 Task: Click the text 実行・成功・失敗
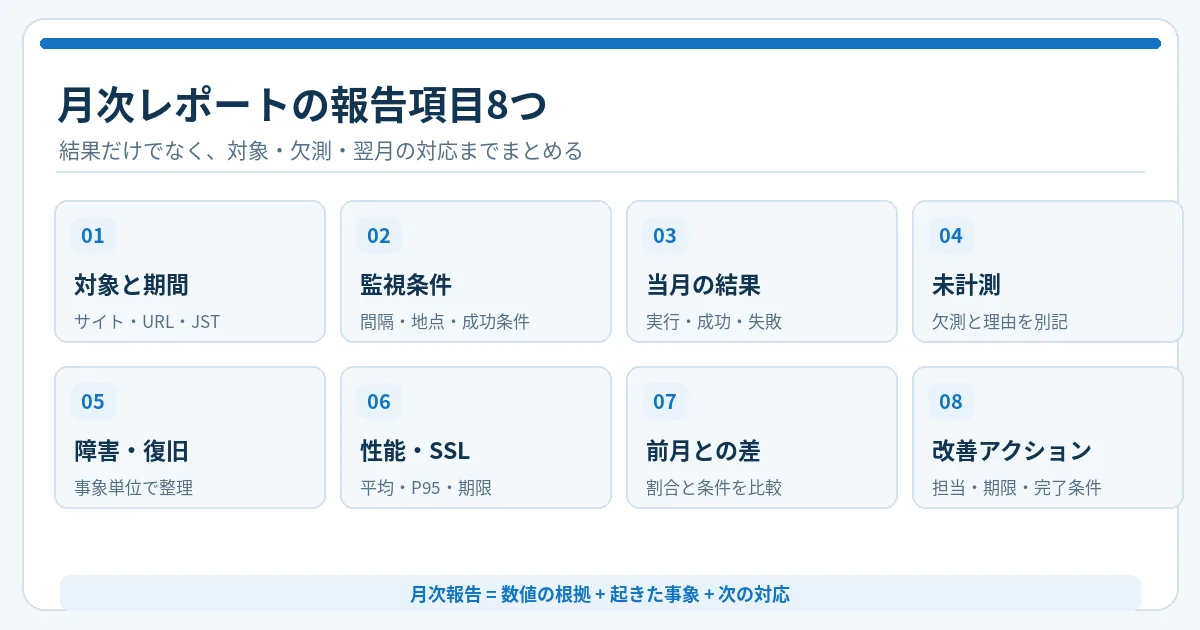(714, 322)
